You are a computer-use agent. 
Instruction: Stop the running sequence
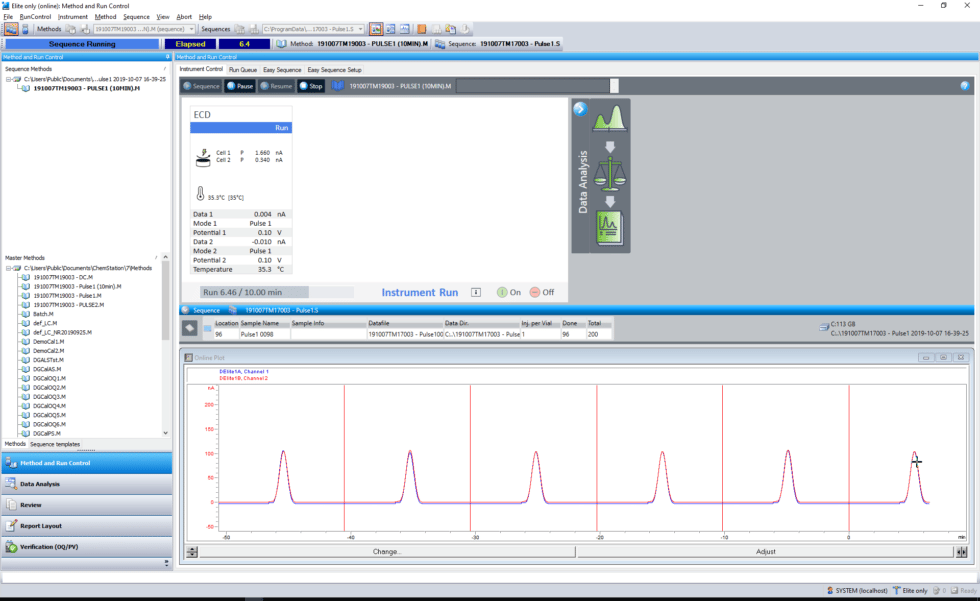[x=311, y=86]
